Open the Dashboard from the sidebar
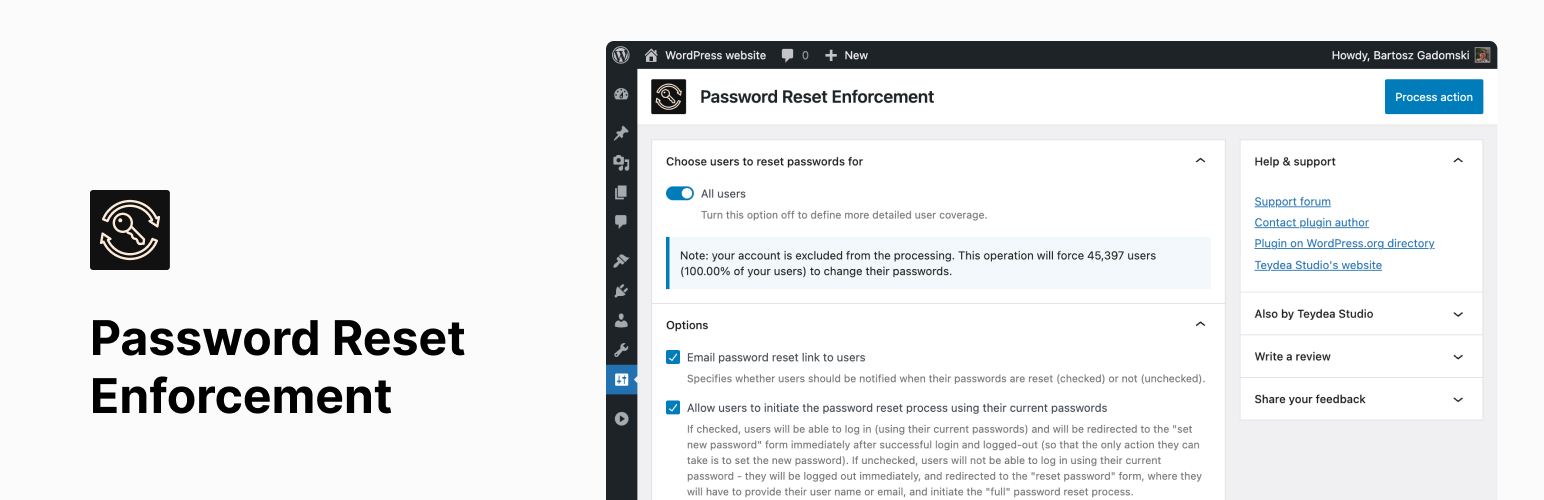The width and height of the screenshot is (1544, 500). (621, 95)
